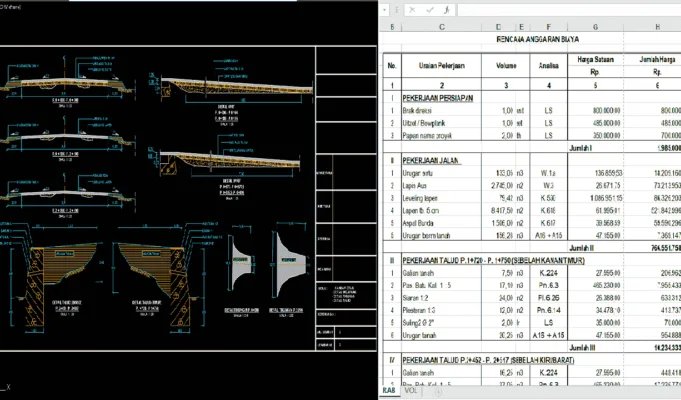This screenshot has height=400, width=681.
Task: Select column H header
Action: pyautogui.click(x=652, y=27)
